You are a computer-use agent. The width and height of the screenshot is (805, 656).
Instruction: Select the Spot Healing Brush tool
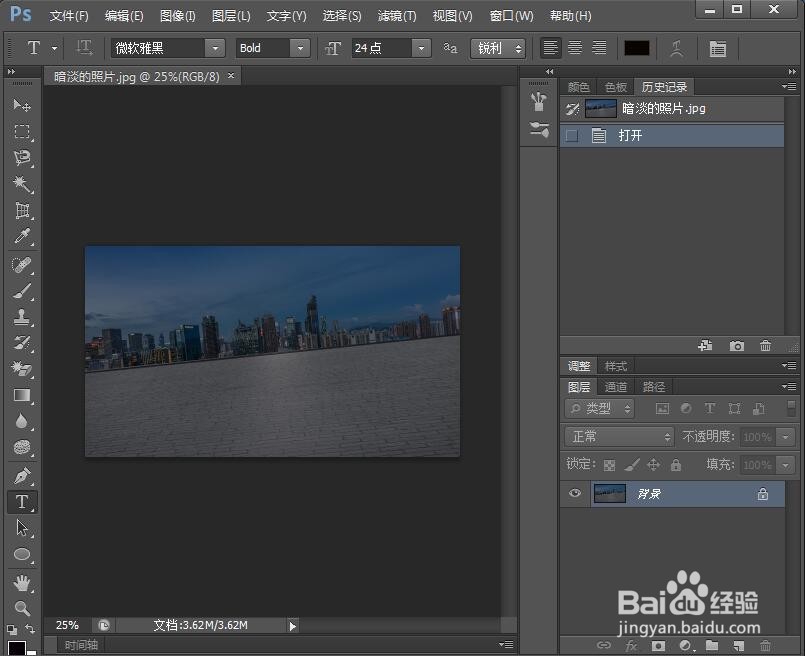click(22, 265)
